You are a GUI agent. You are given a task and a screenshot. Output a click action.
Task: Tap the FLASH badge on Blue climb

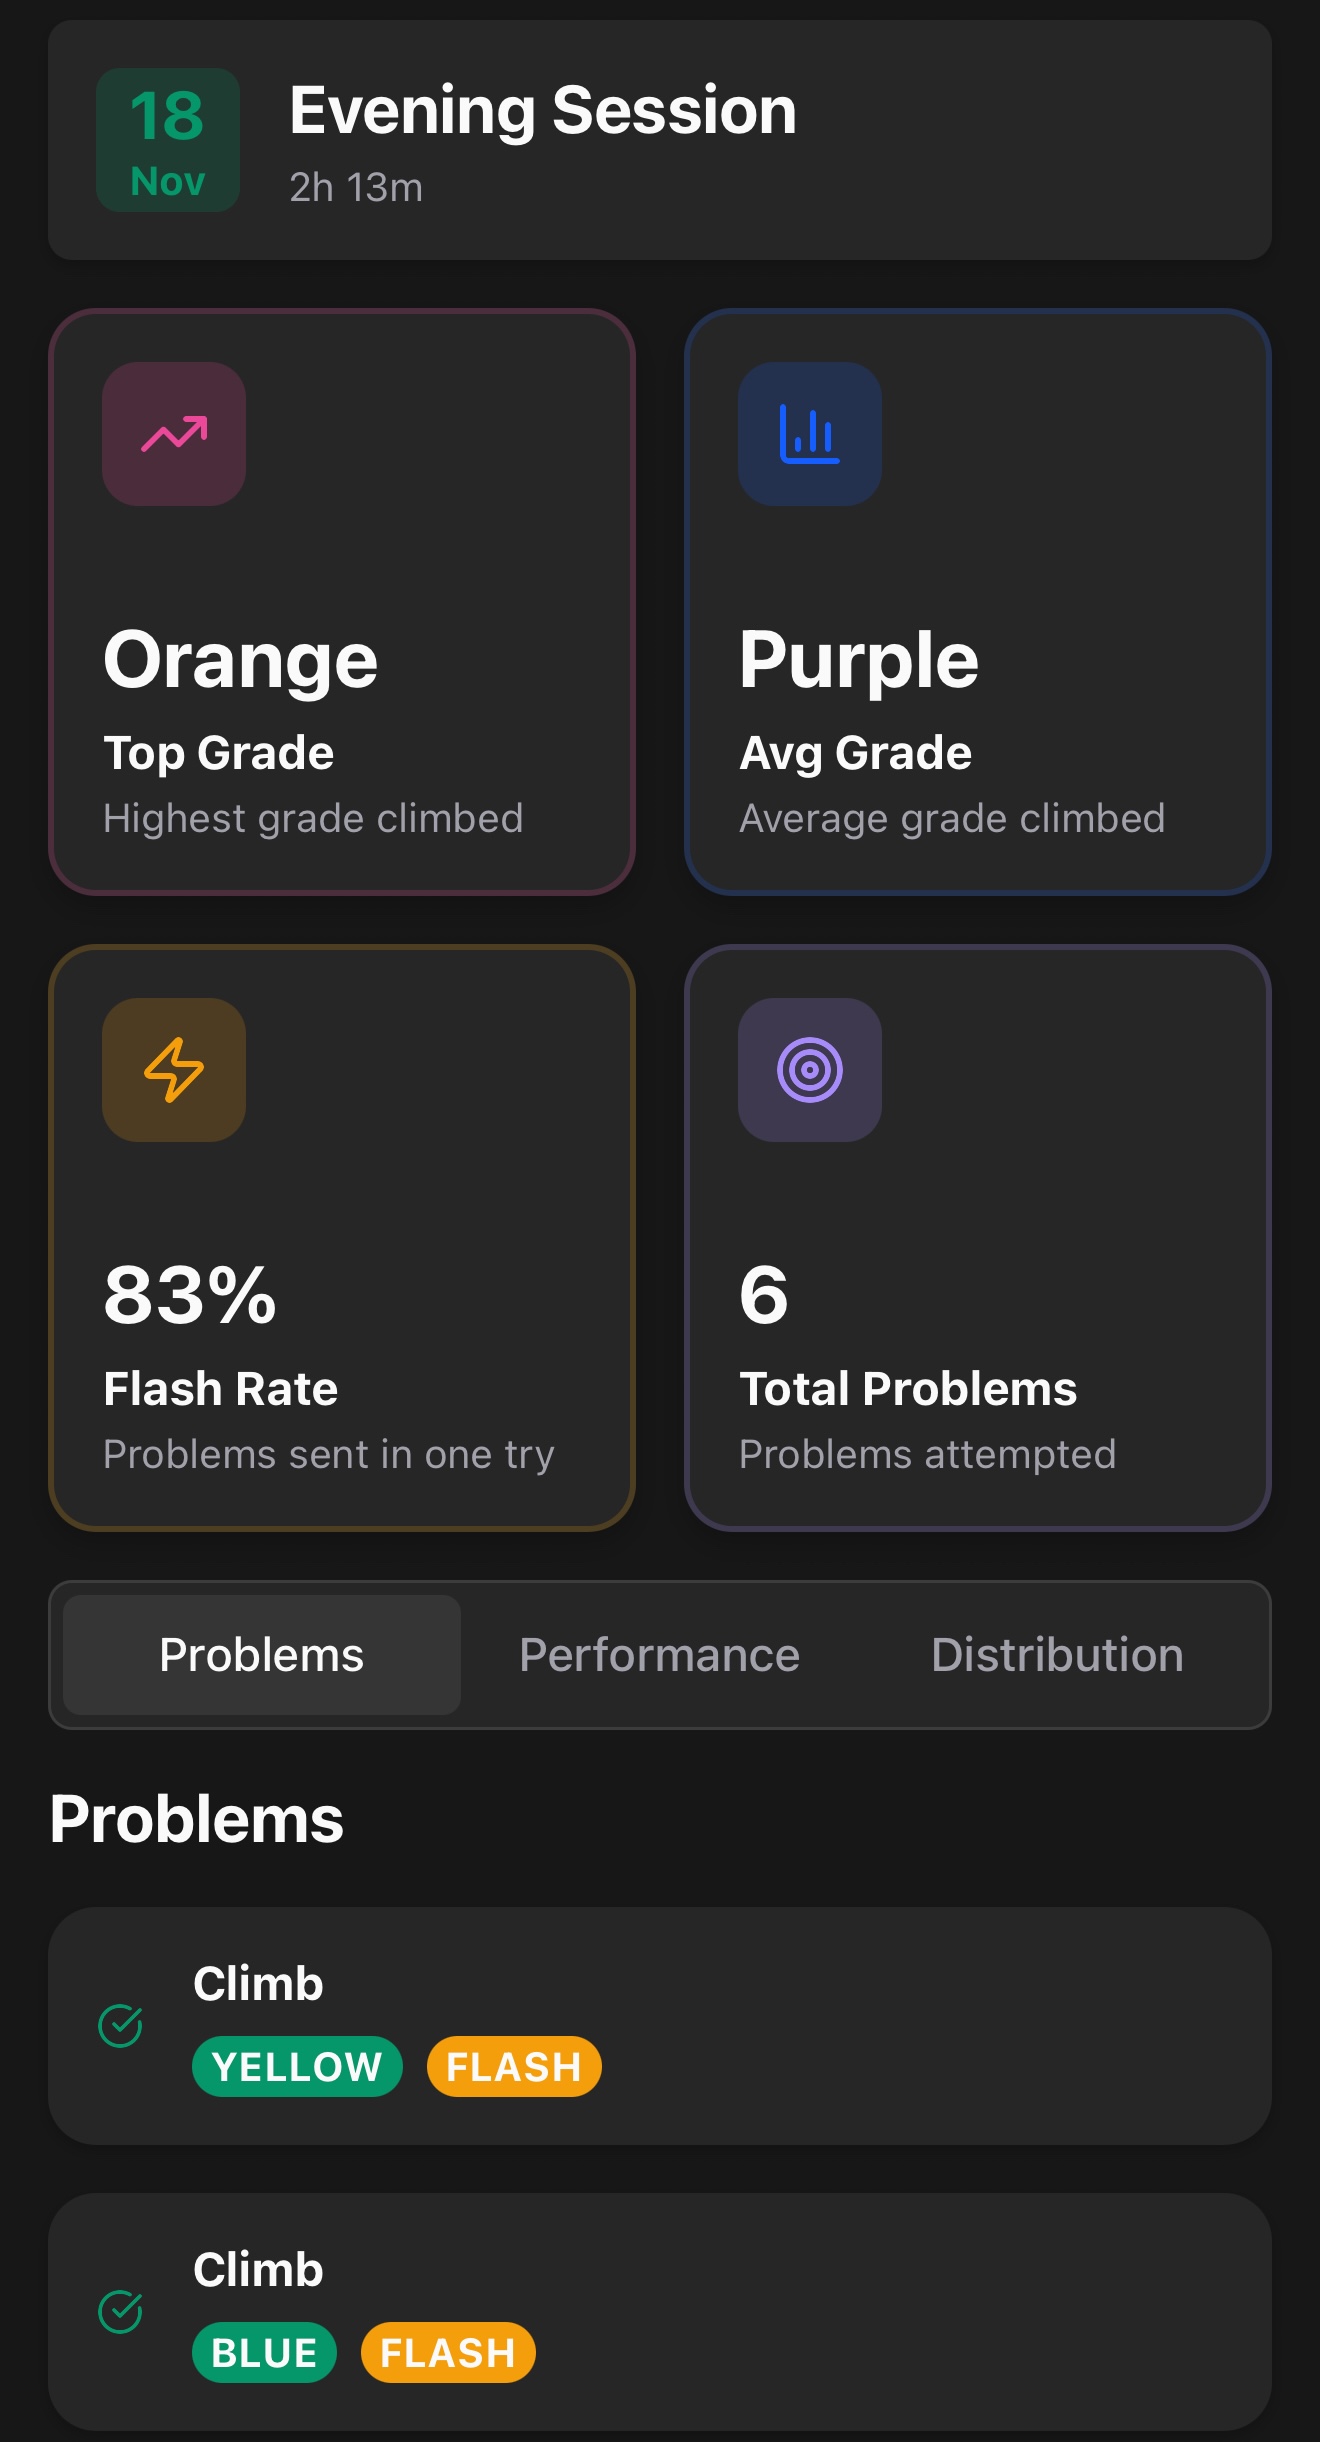point(448,2353)
